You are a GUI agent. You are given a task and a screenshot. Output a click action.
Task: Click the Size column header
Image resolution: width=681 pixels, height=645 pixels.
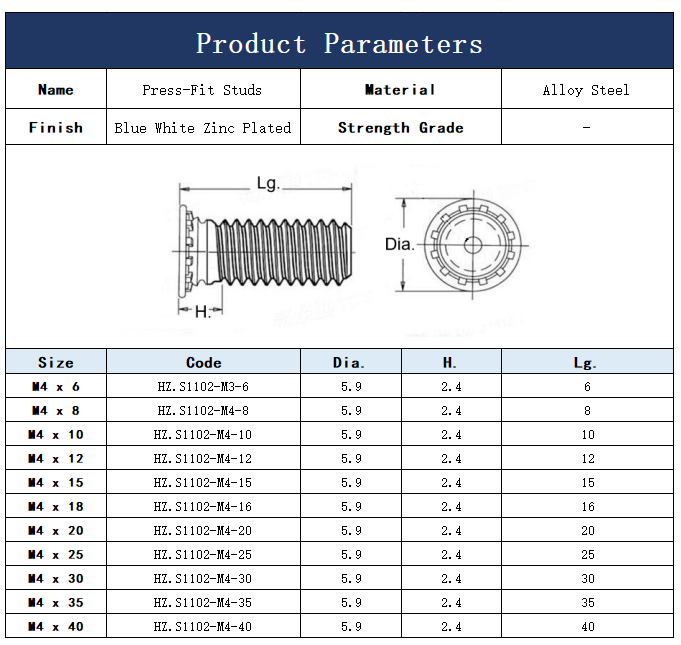[x=56, y=362]
